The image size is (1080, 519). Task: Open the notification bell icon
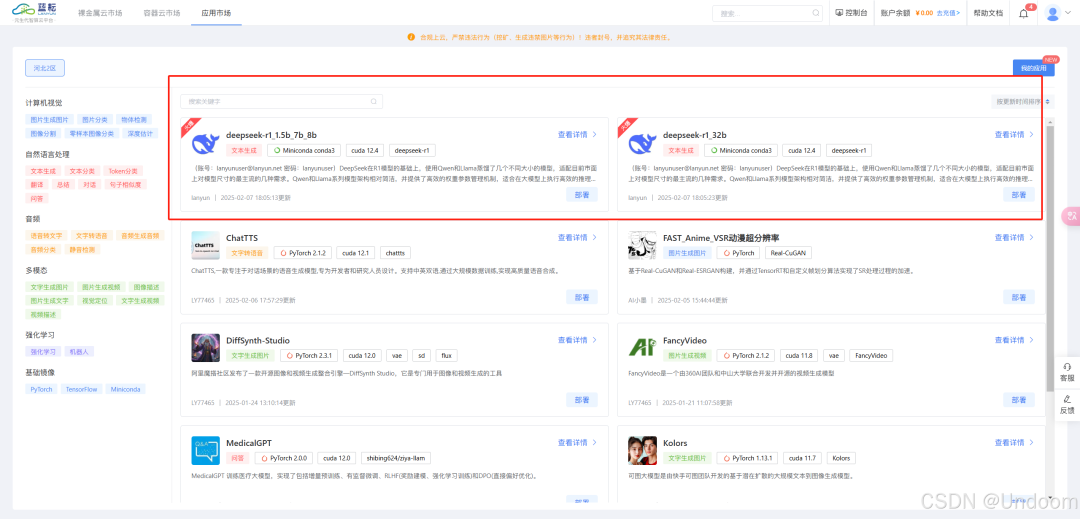(x=1024, y=13)
